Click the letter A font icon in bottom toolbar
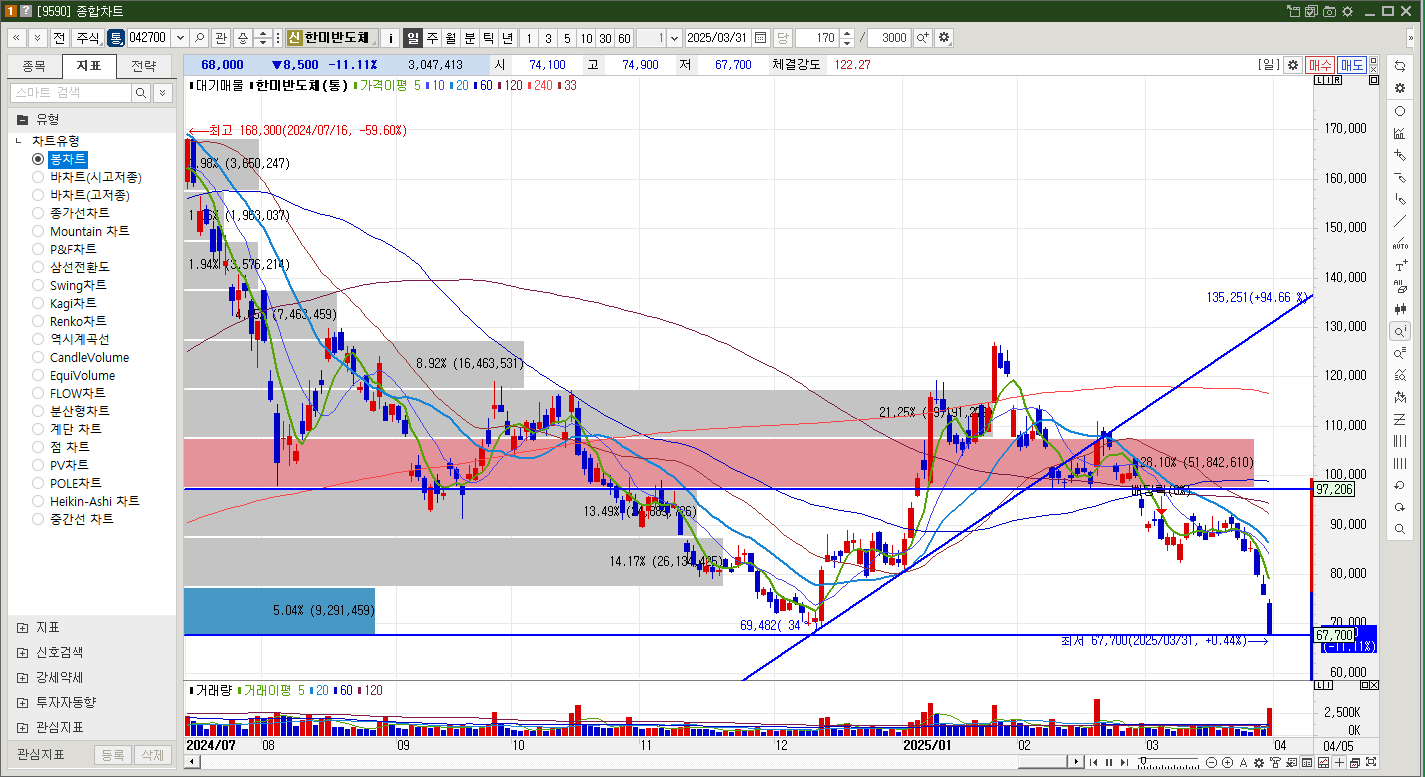The width and height of the screenshot is (1425, 777). (x=1243, y=762)
